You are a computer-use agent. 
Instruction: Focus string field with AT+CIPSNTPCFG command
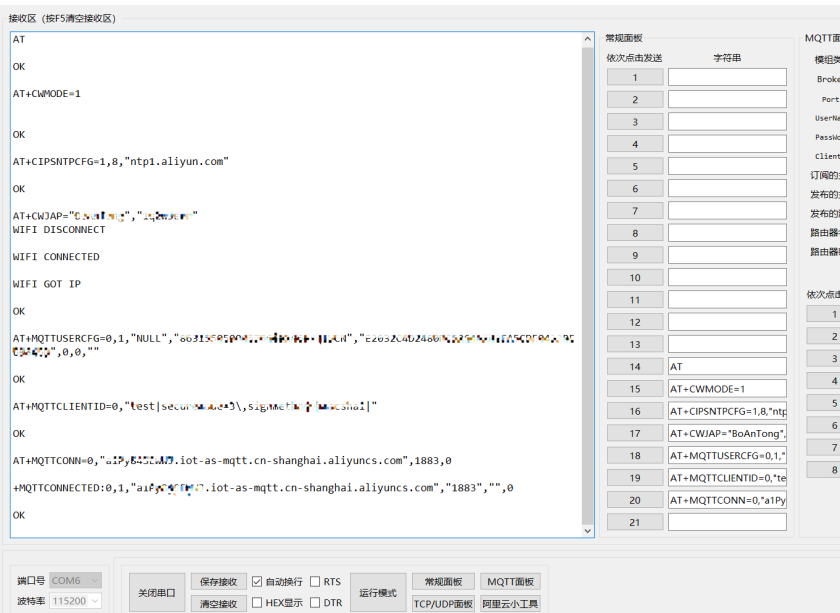(727, 411)
